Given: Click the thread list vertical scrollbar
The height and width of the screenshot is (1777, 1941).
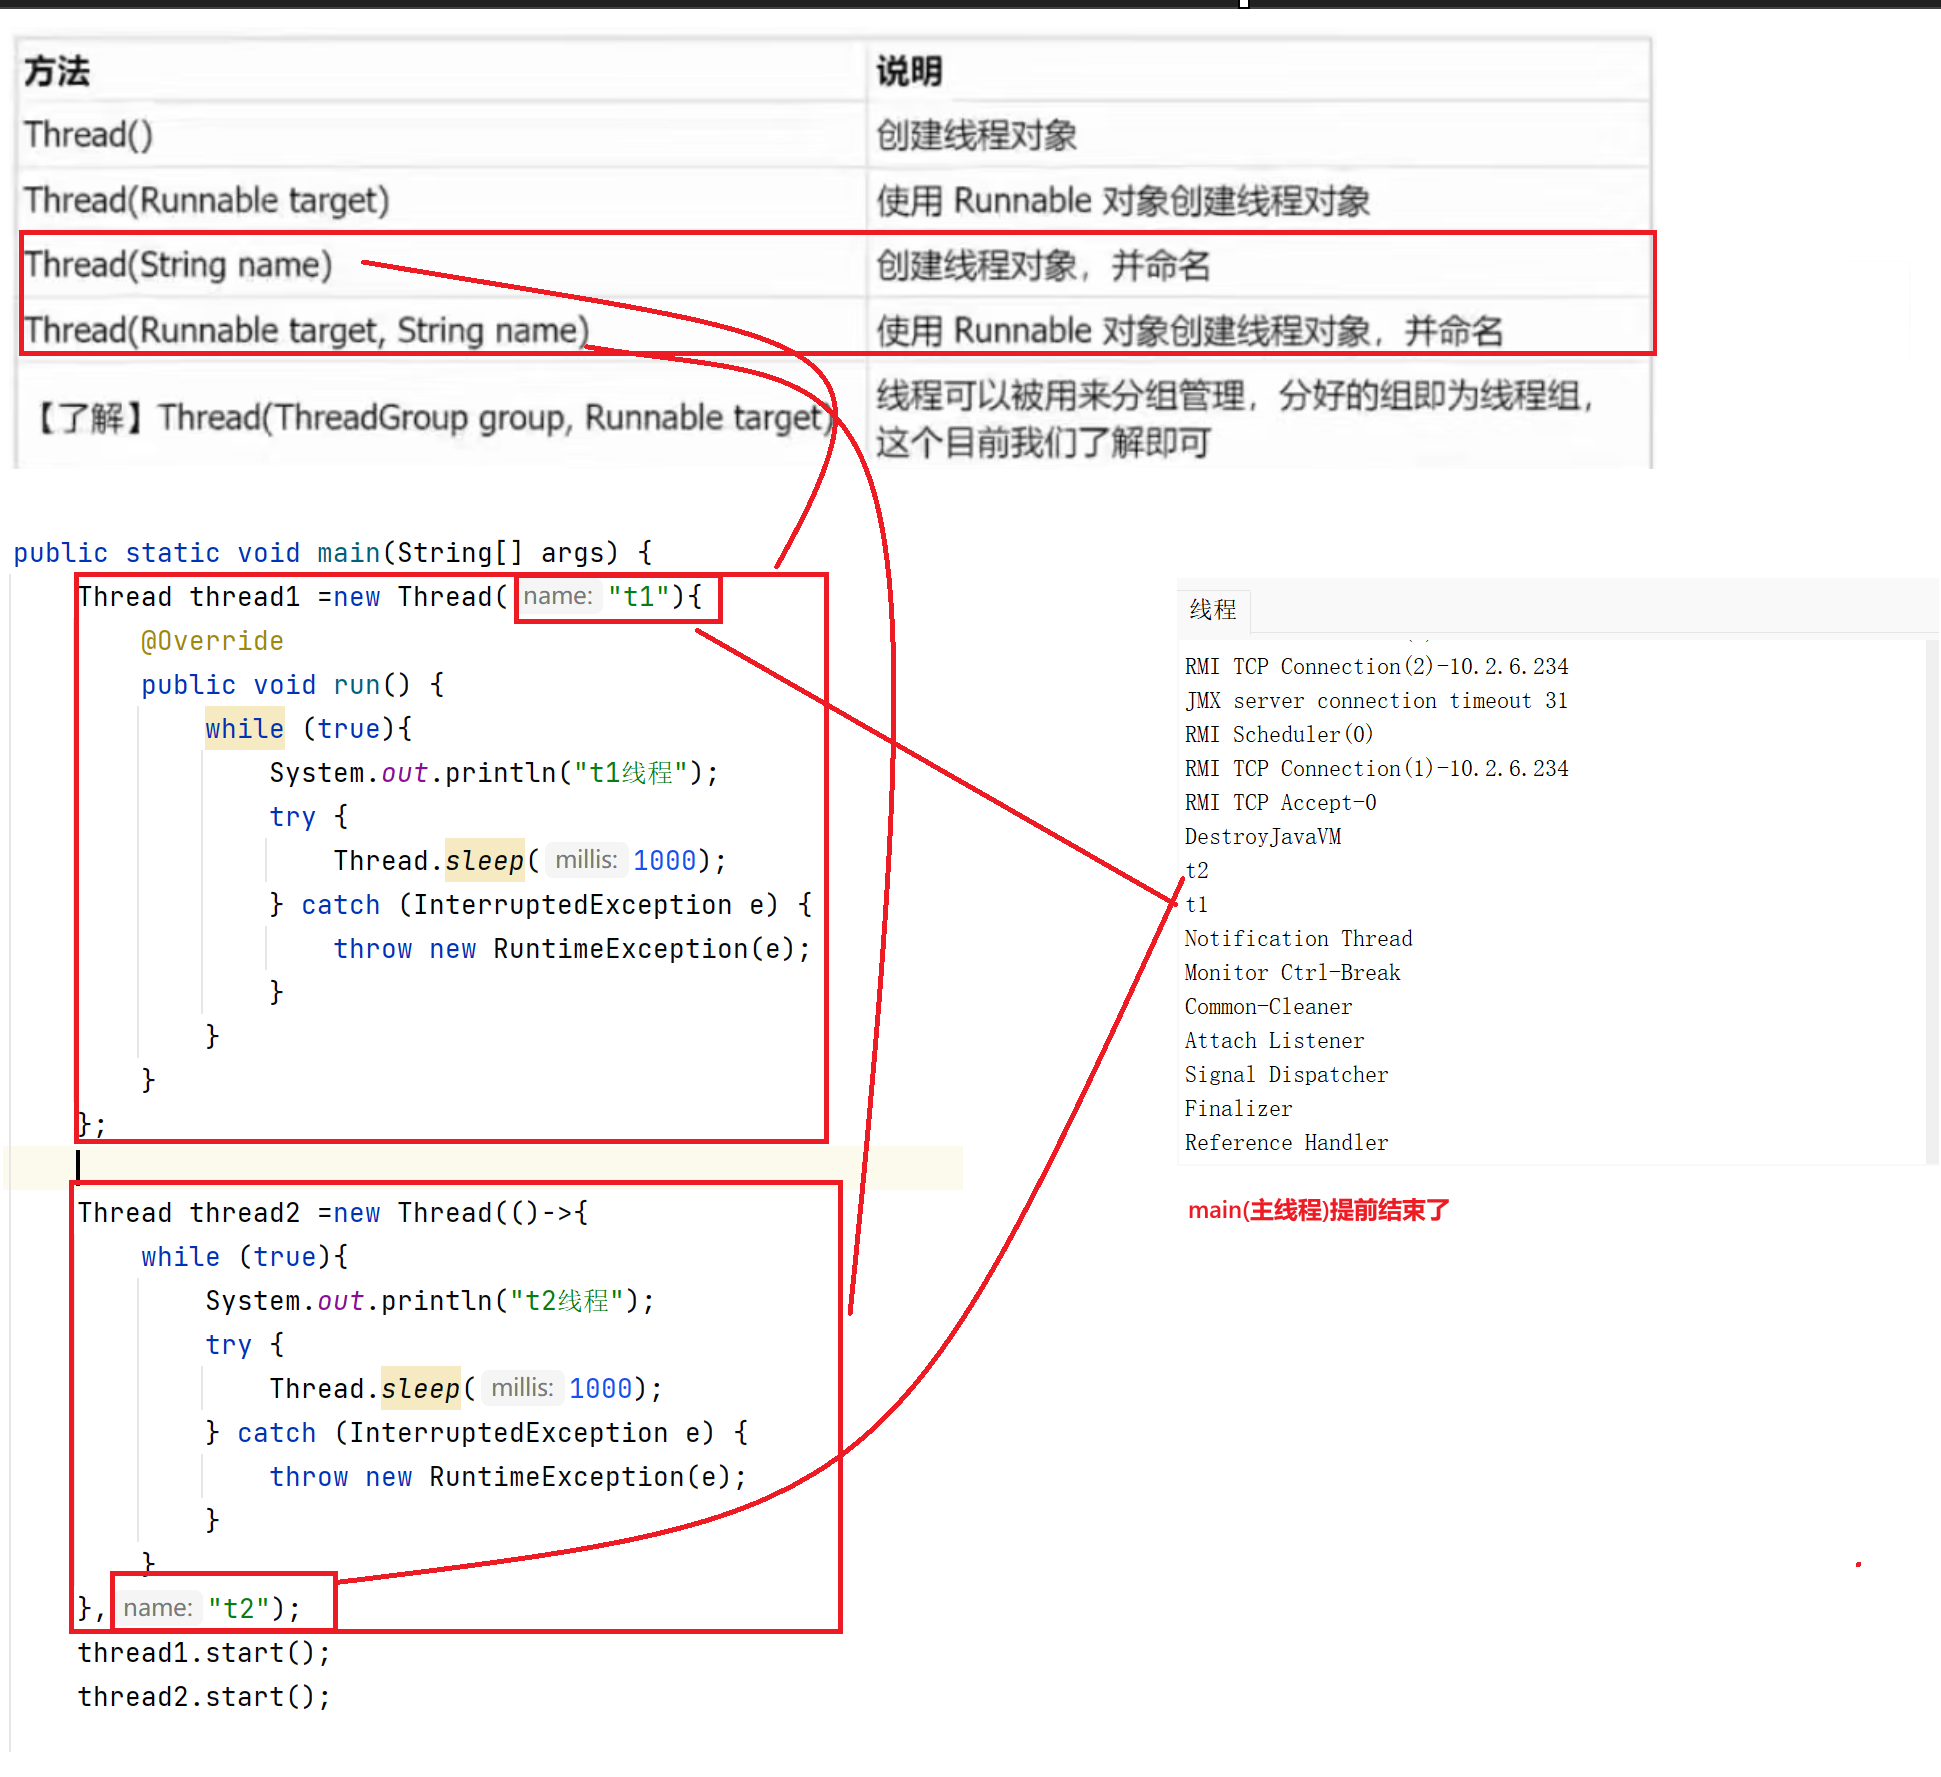Looking at the screenshot, I should pyautogui.click(x=1931, y=900).
